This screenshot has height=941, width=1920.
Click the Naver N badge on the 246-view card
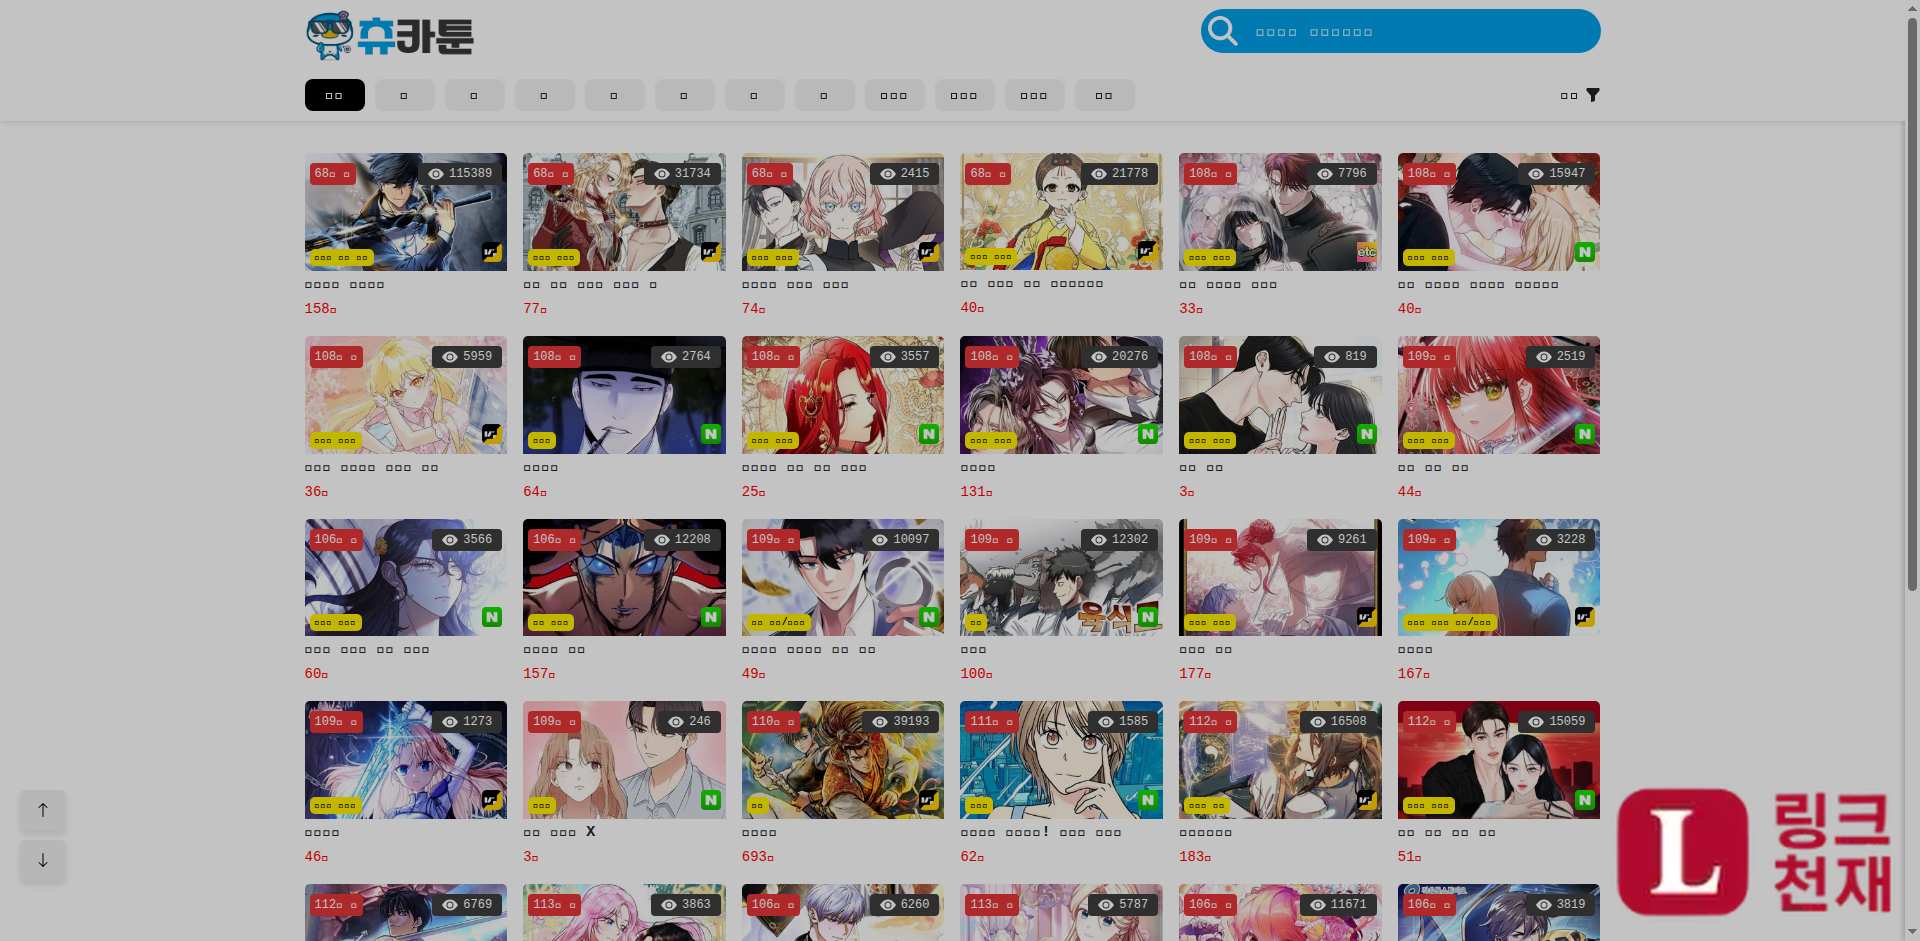(710, 800)
